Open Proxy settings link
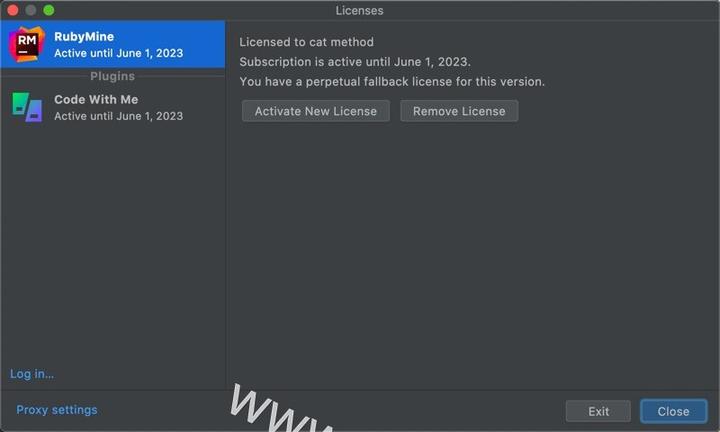This screenshot has width=720, height=432. [57, 410]
